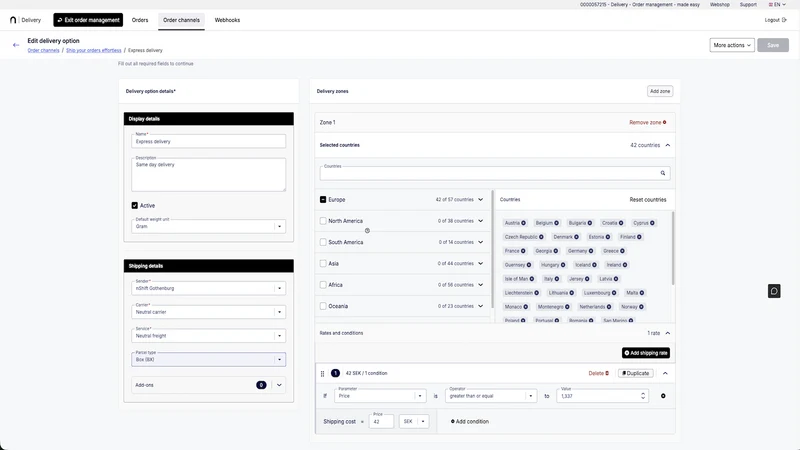Open the Webhooks tab
The width and height of the screenshot is (800, 450).
click(x=227, y=20)
